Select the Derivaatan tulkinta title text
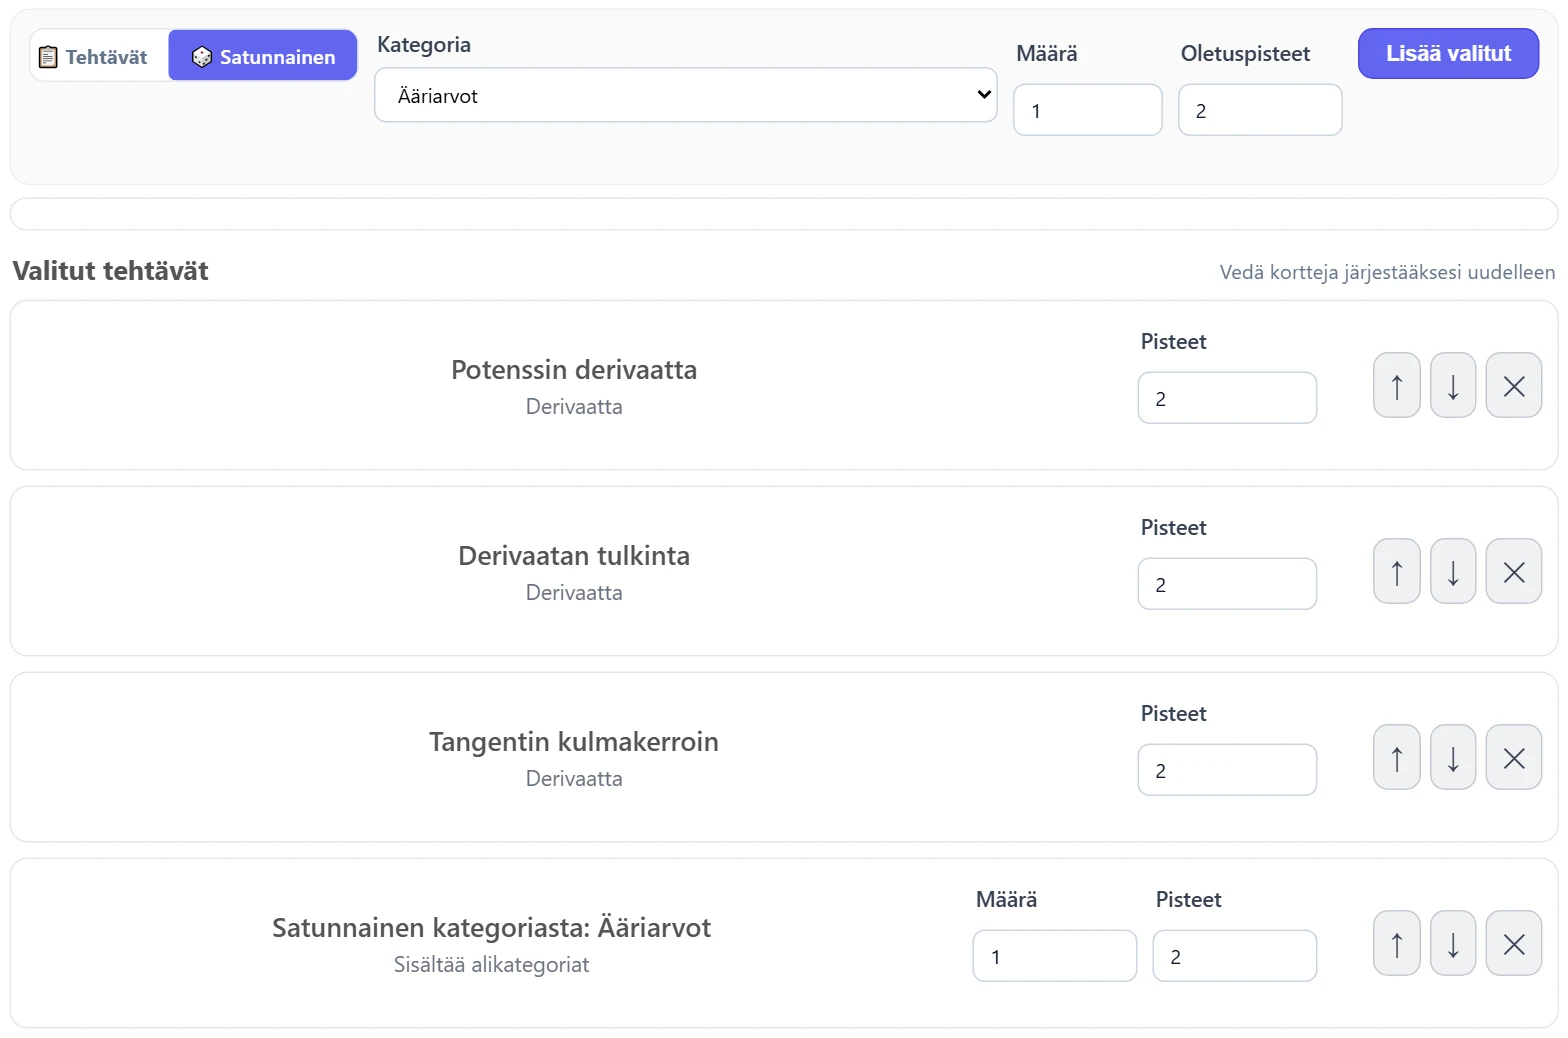Screen dimensions: 1568x1038 [x=574, y=556]
